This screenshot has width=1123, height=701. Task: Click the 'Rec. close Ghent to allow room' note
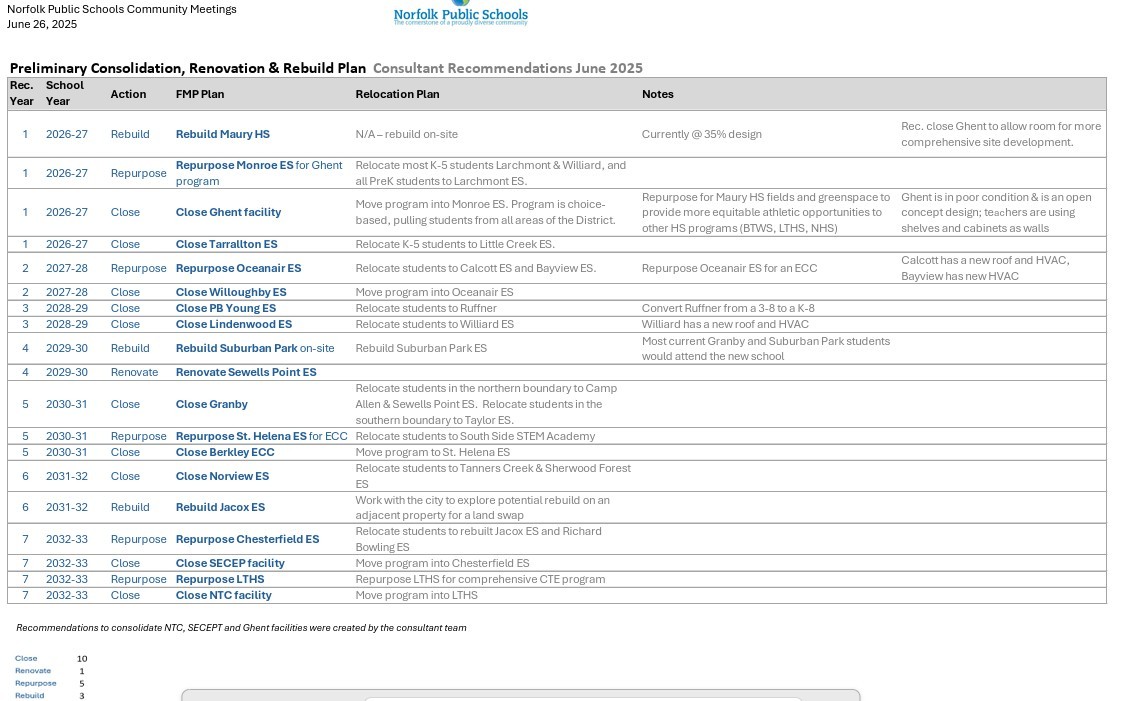pyautogui.click(x=1001, y=134)
